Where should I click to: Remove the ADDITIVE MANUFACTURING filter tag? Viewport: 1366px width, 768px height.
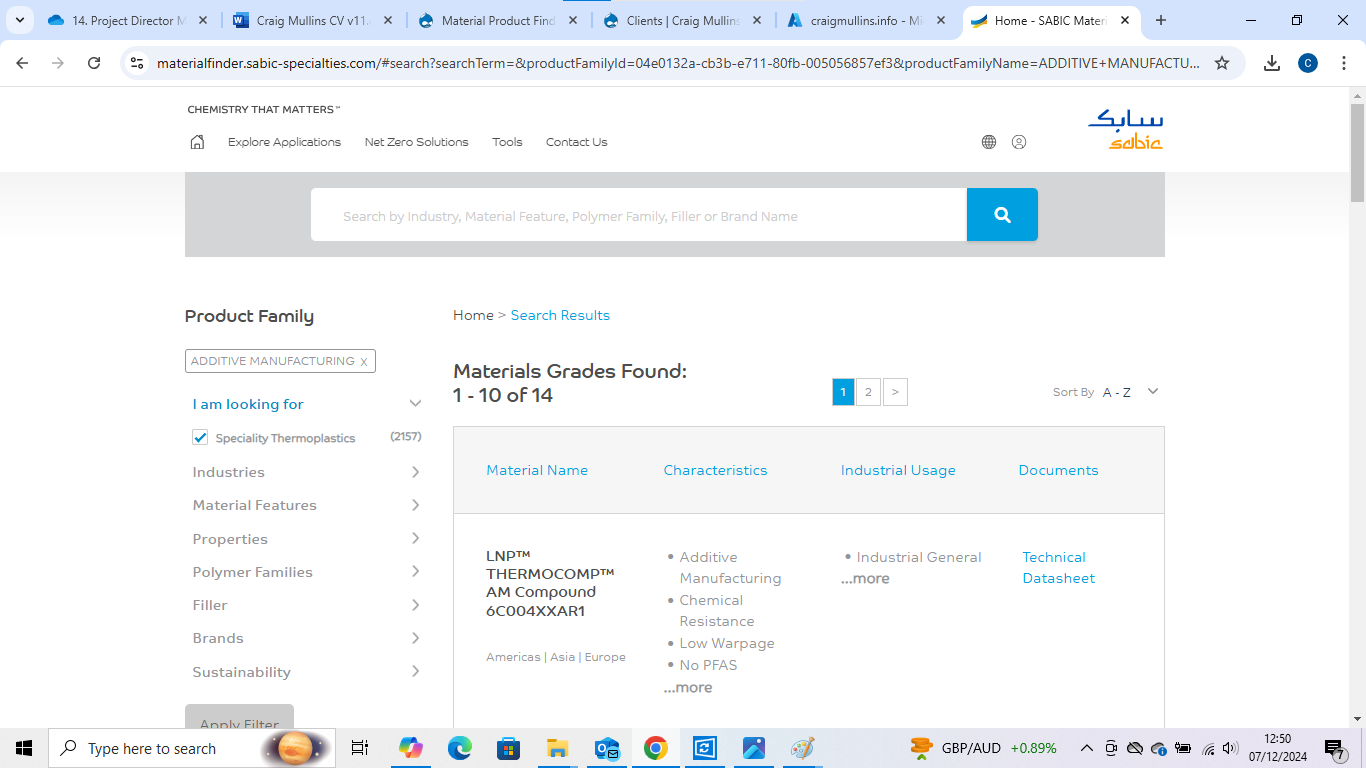364,362
